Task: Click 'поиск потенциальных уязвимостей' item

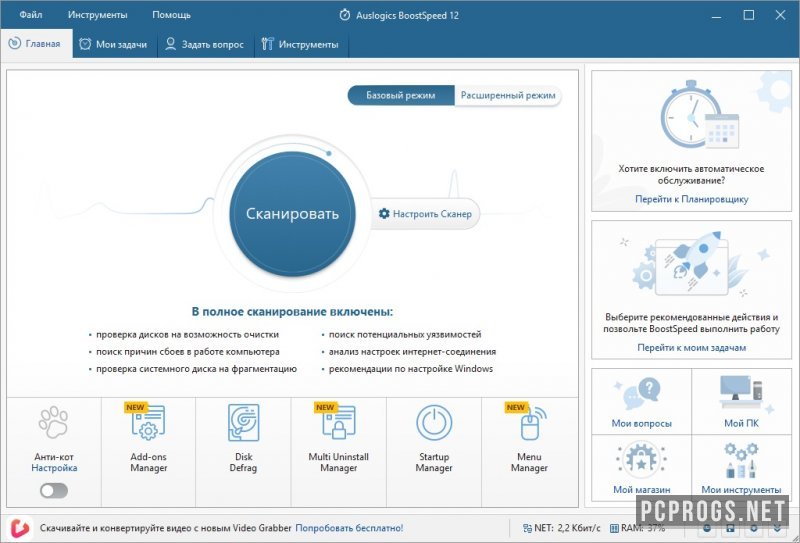Action: tap(405, 335)
